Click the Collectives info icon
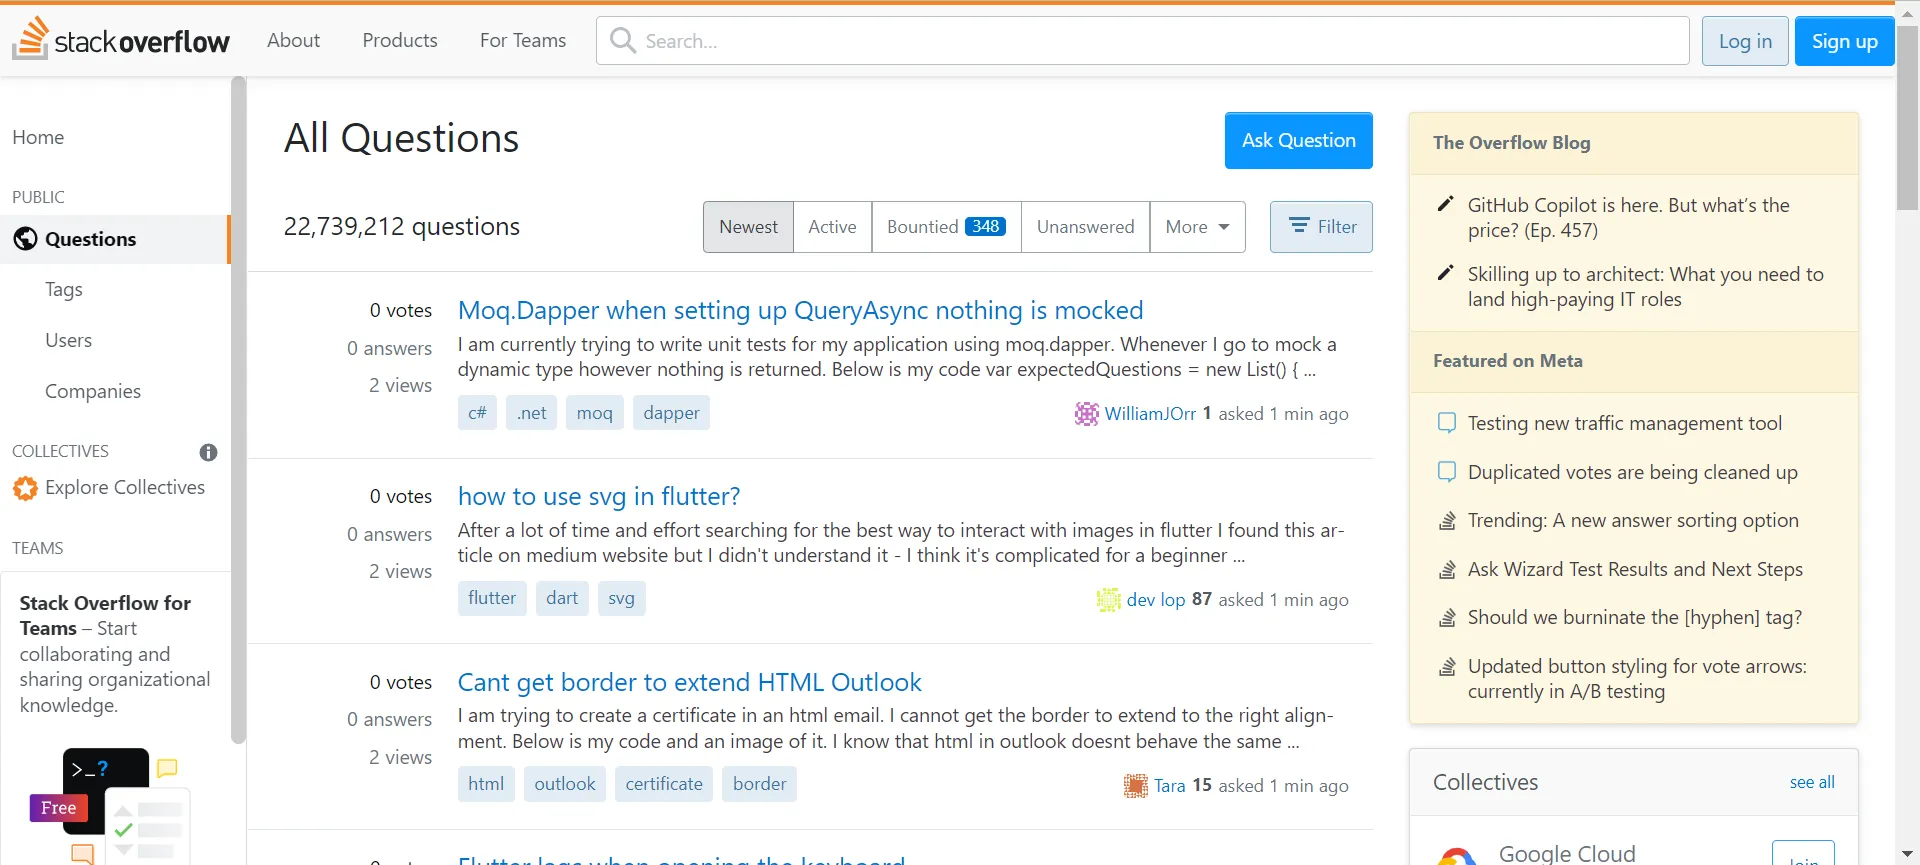The width and height of the screenshot is (1920, 865). 208,452
